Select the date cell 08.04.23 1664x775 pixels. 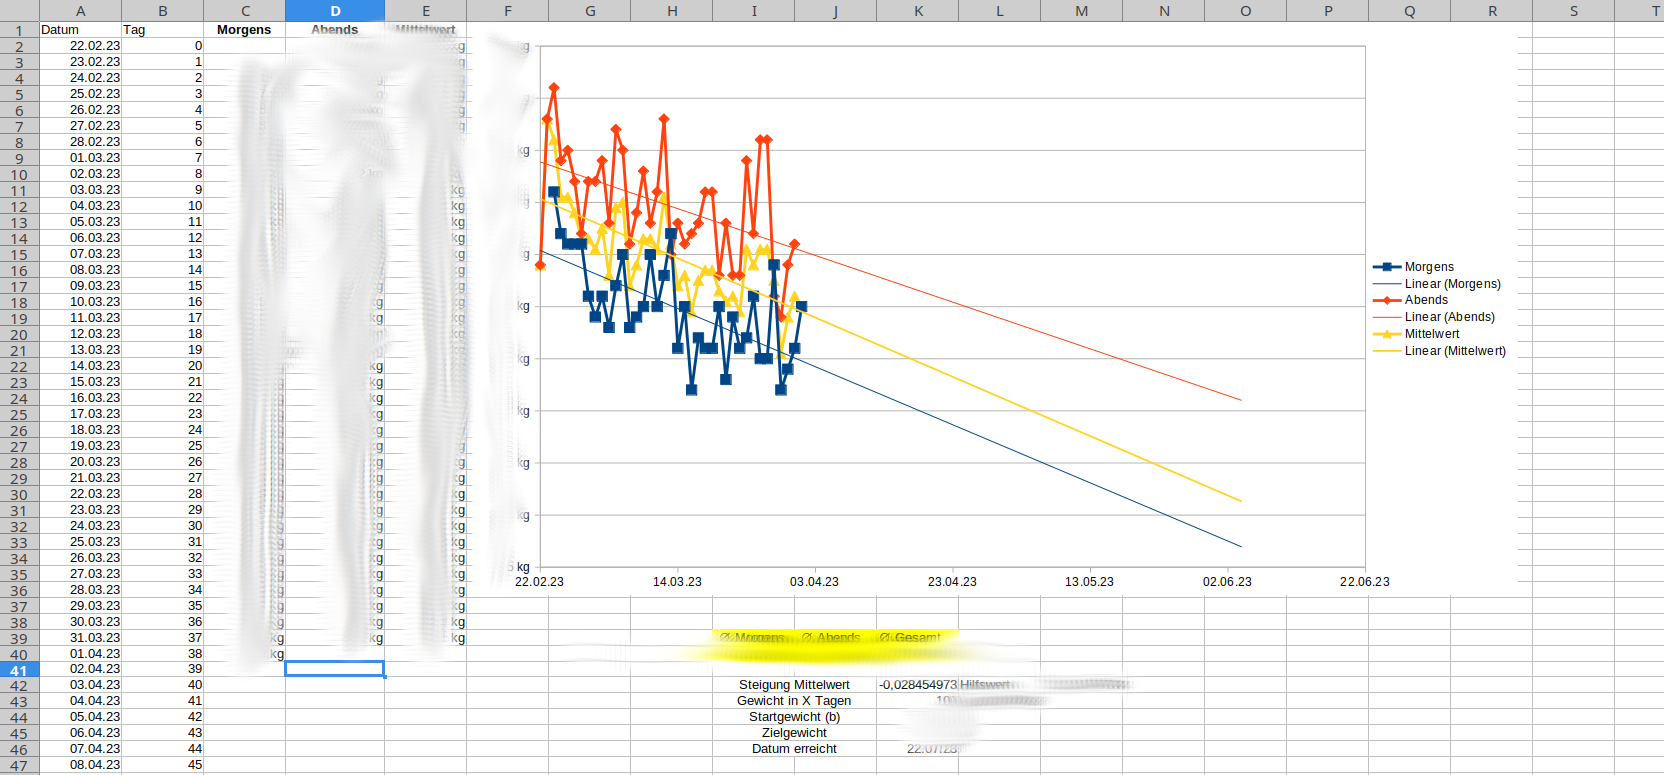(x=80, y=765)
